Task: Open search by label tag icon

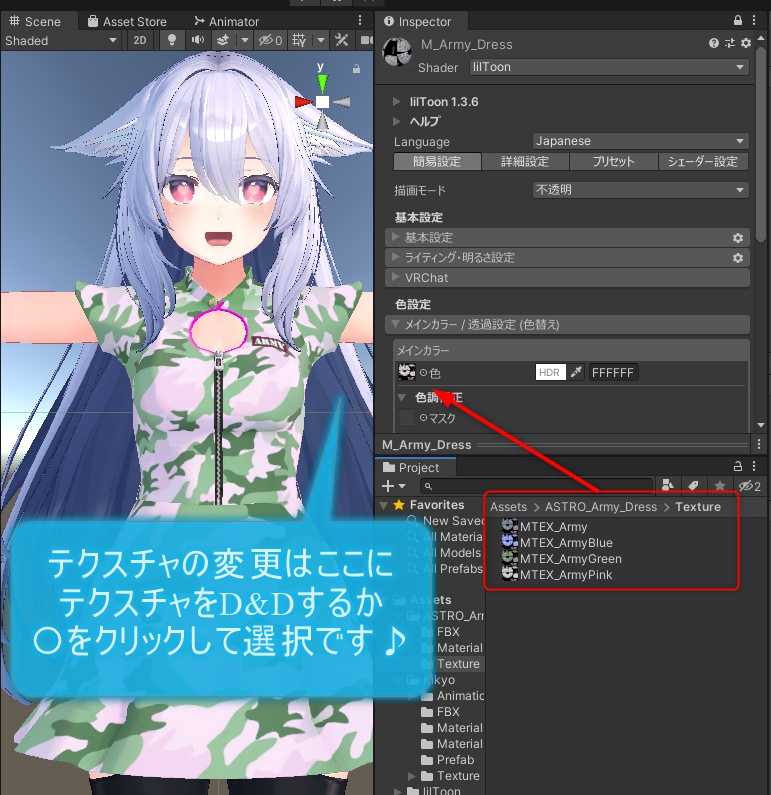Action: click(x=693, y=486)
